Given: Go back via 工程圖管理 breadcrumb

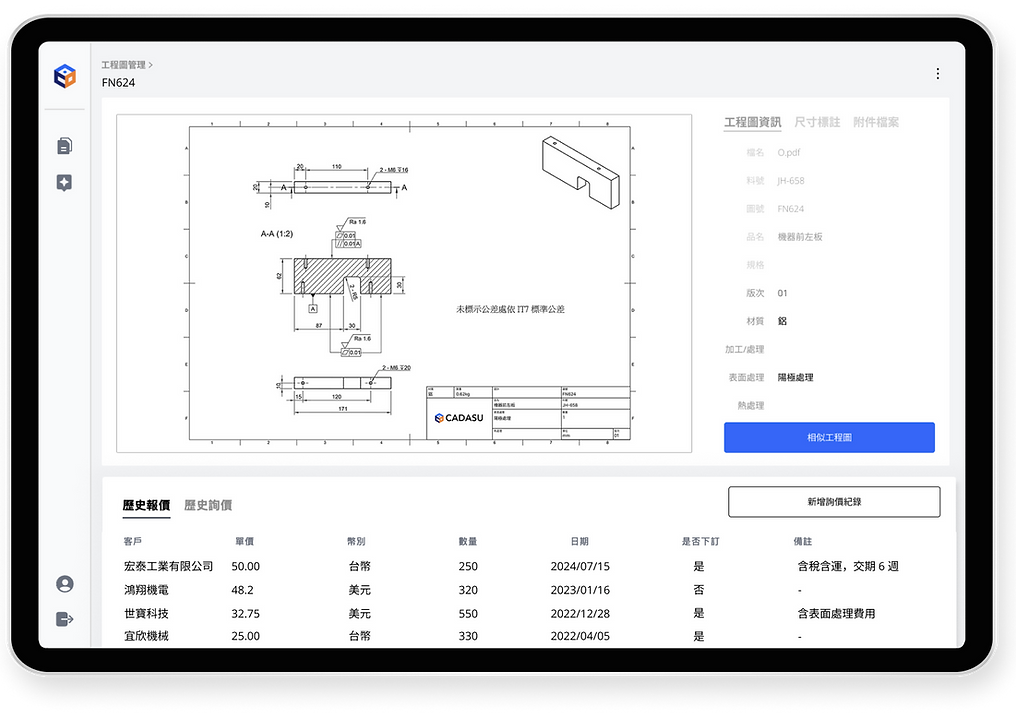Looking at the screenshot, I should point(124,65).
